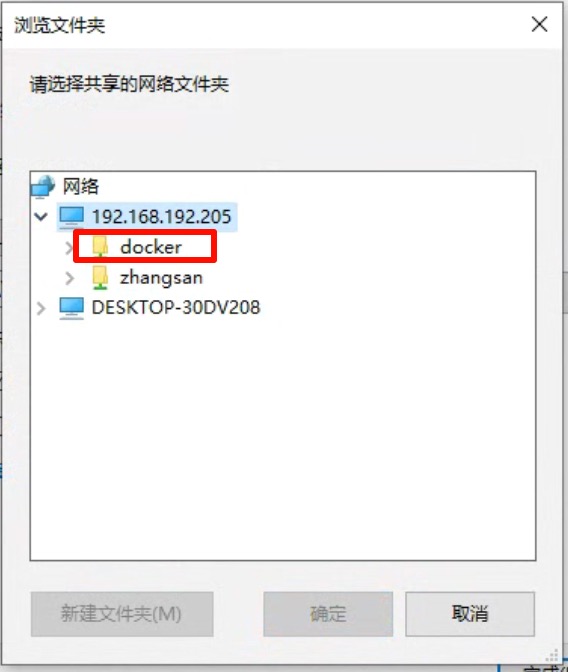Screen dimensions: 568x672
Task: Expand the docker shared folder
Action: (69, 247)
